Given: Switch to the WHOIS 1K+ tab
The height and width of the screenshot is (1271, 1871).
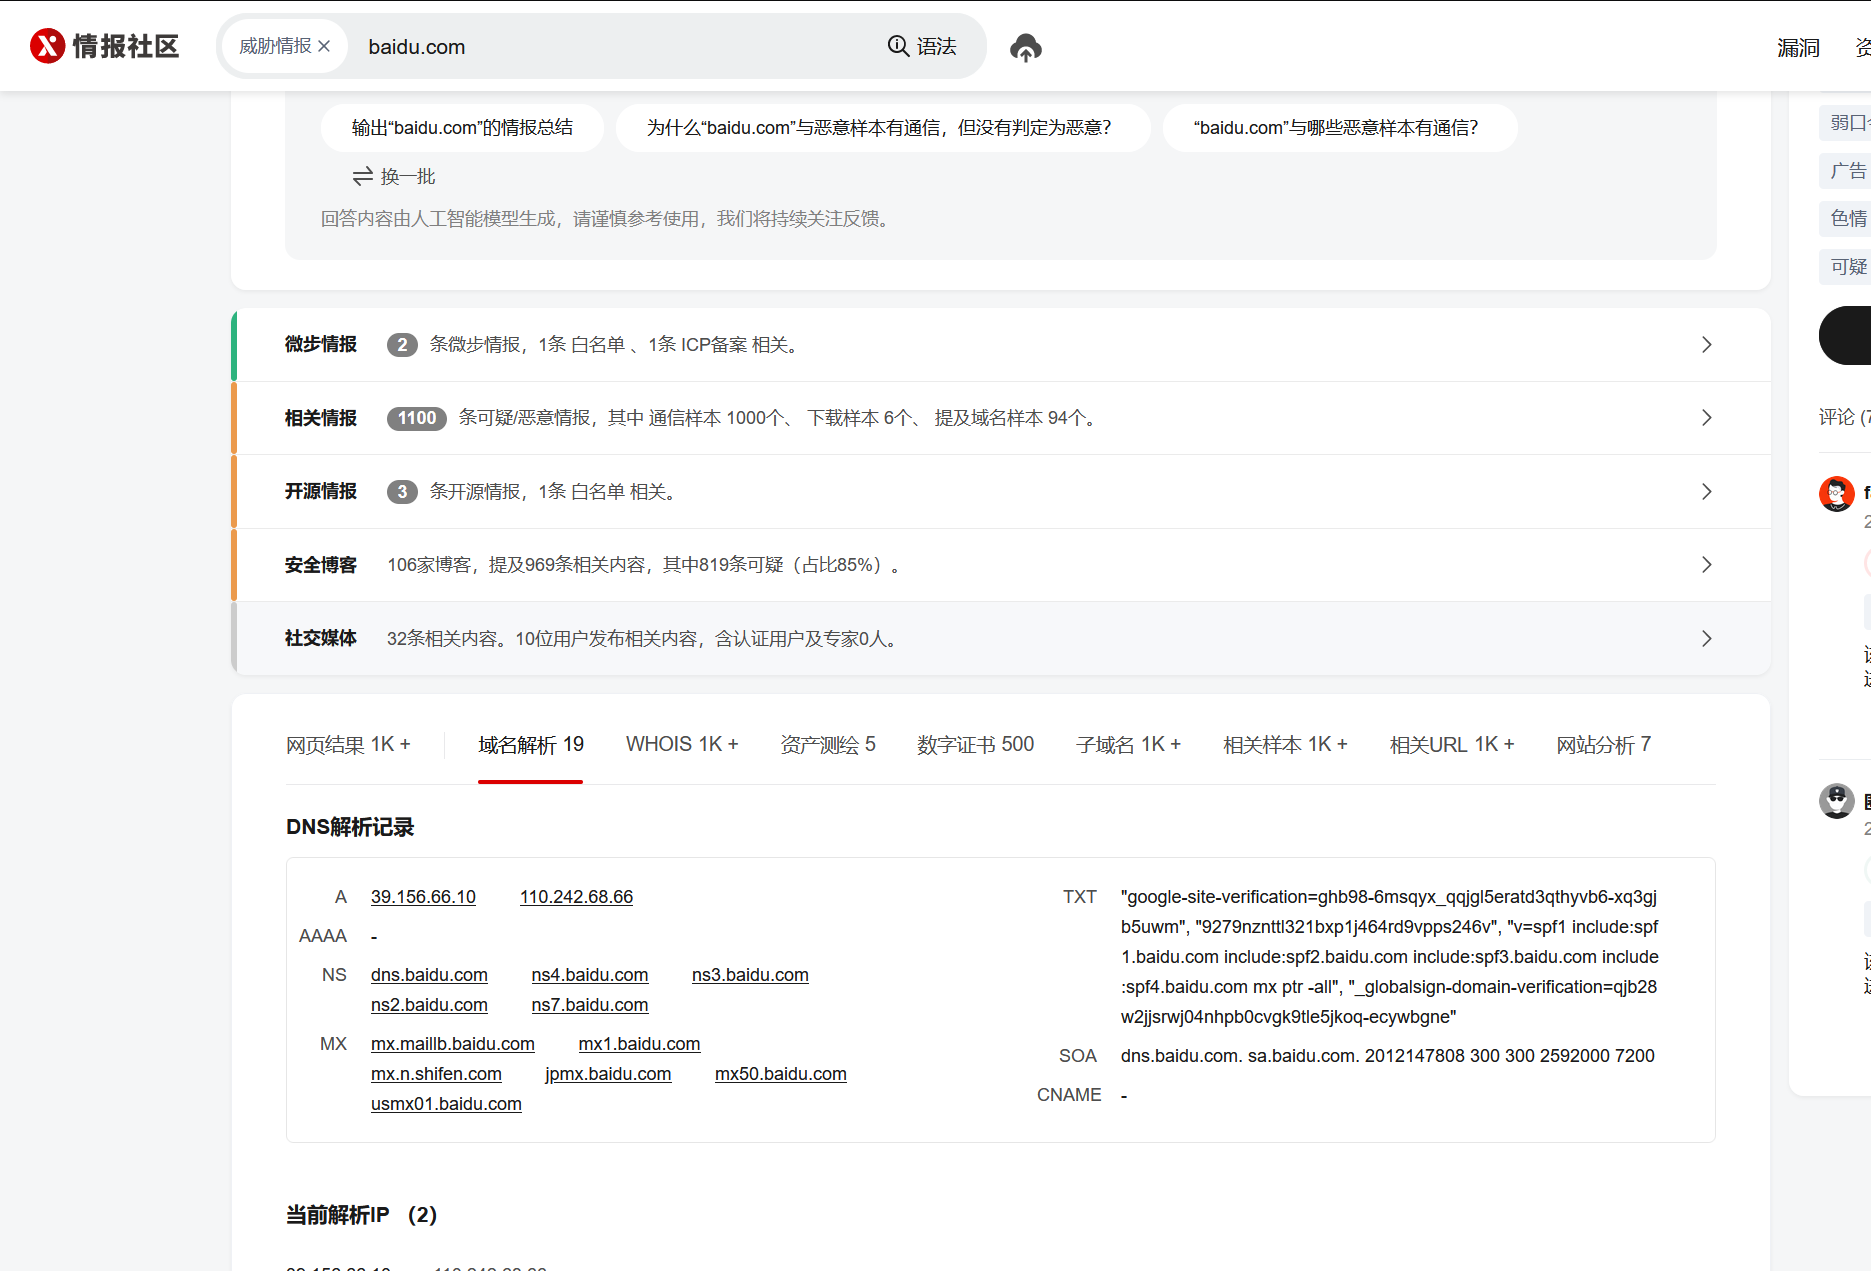Looking at the screenshot, I should [682, 745].
